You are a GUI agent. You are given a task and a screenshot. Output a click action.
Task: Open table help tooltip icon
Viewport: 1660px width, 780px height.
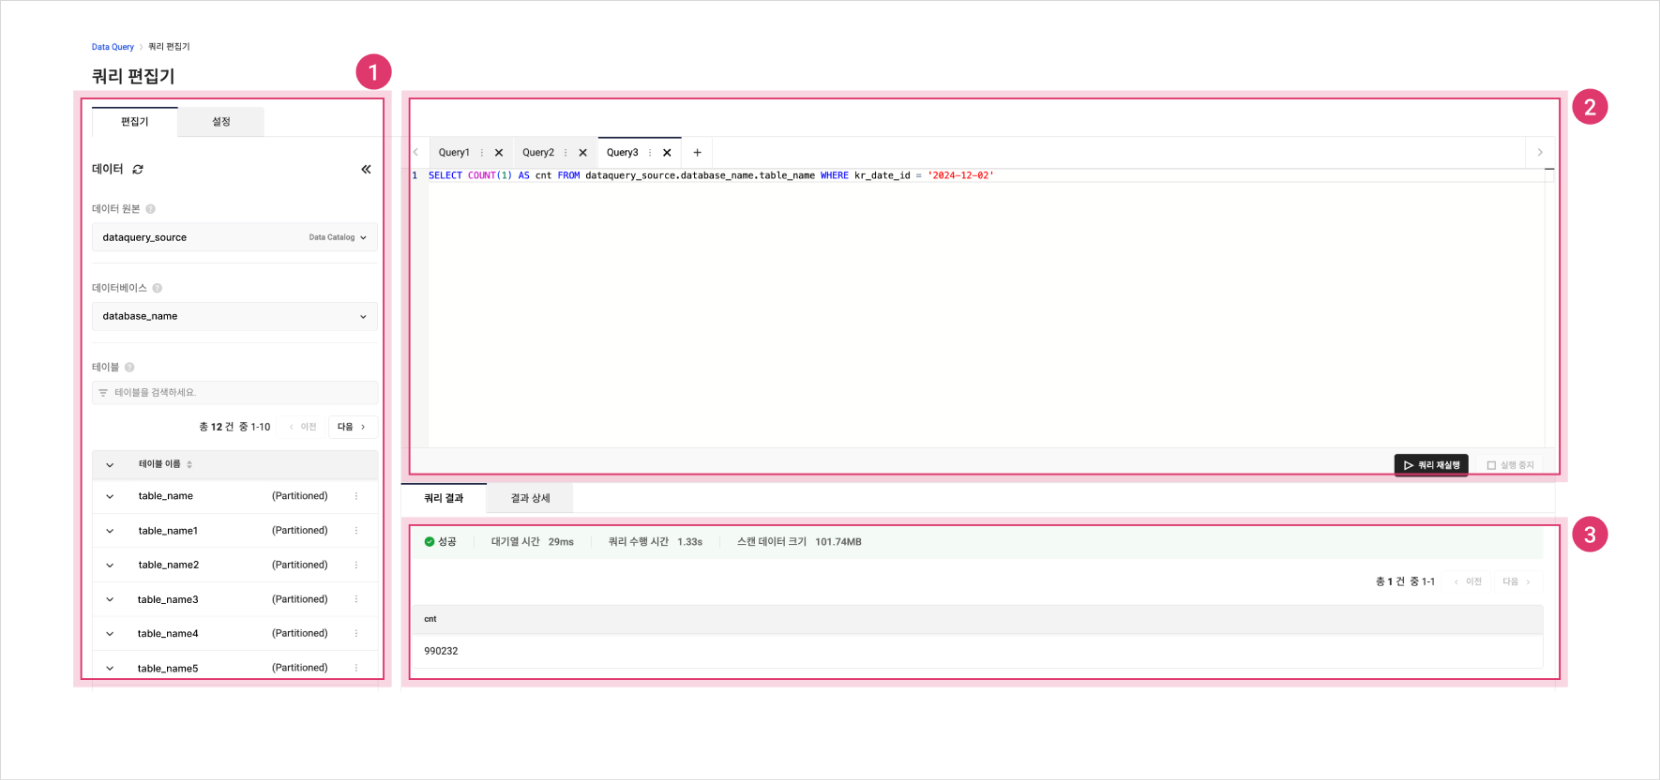tap(129, 367)
